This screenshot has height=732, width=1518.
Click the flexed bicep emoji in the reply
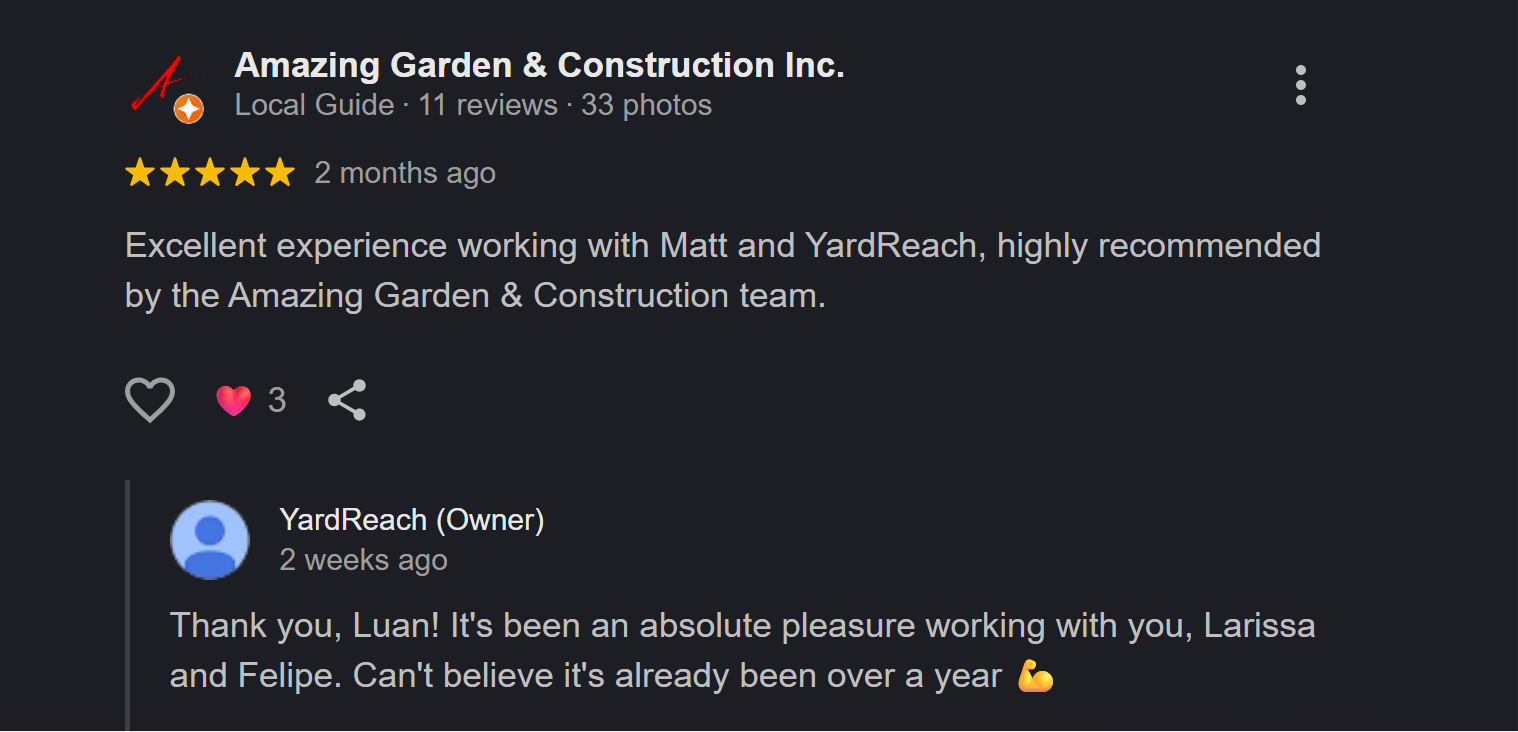[1036, 676]
